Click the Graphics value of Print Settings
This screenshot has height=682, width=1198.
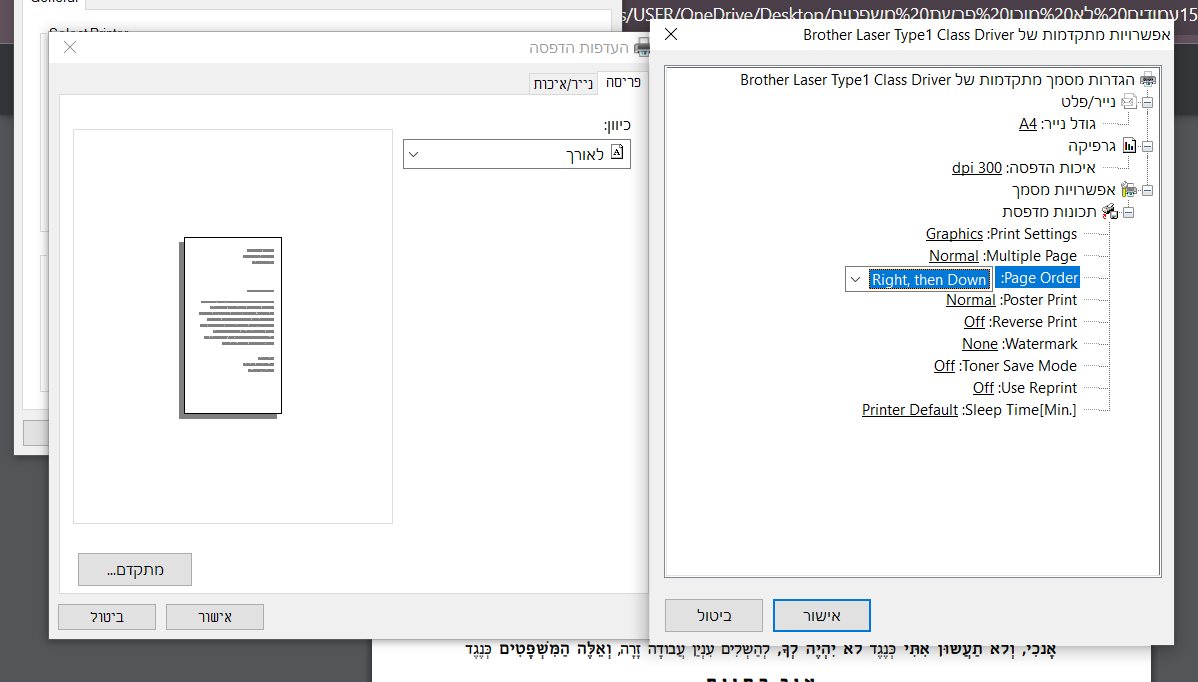pyautogui.click(x=954, y=234)
